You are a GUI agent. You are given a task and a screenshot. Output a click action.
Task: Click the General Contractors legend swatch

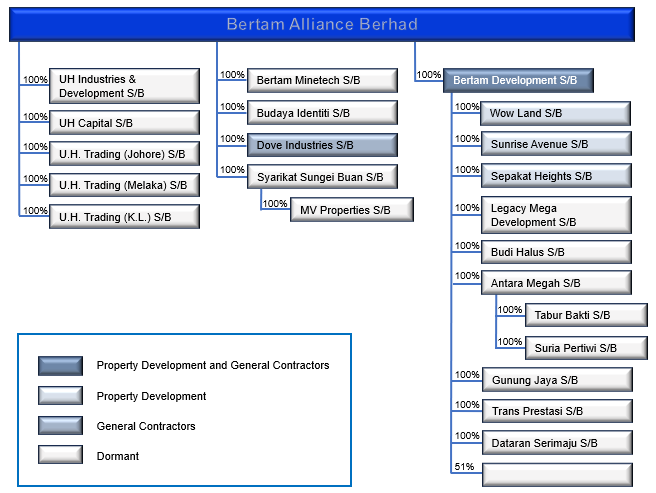coord(60,426)
